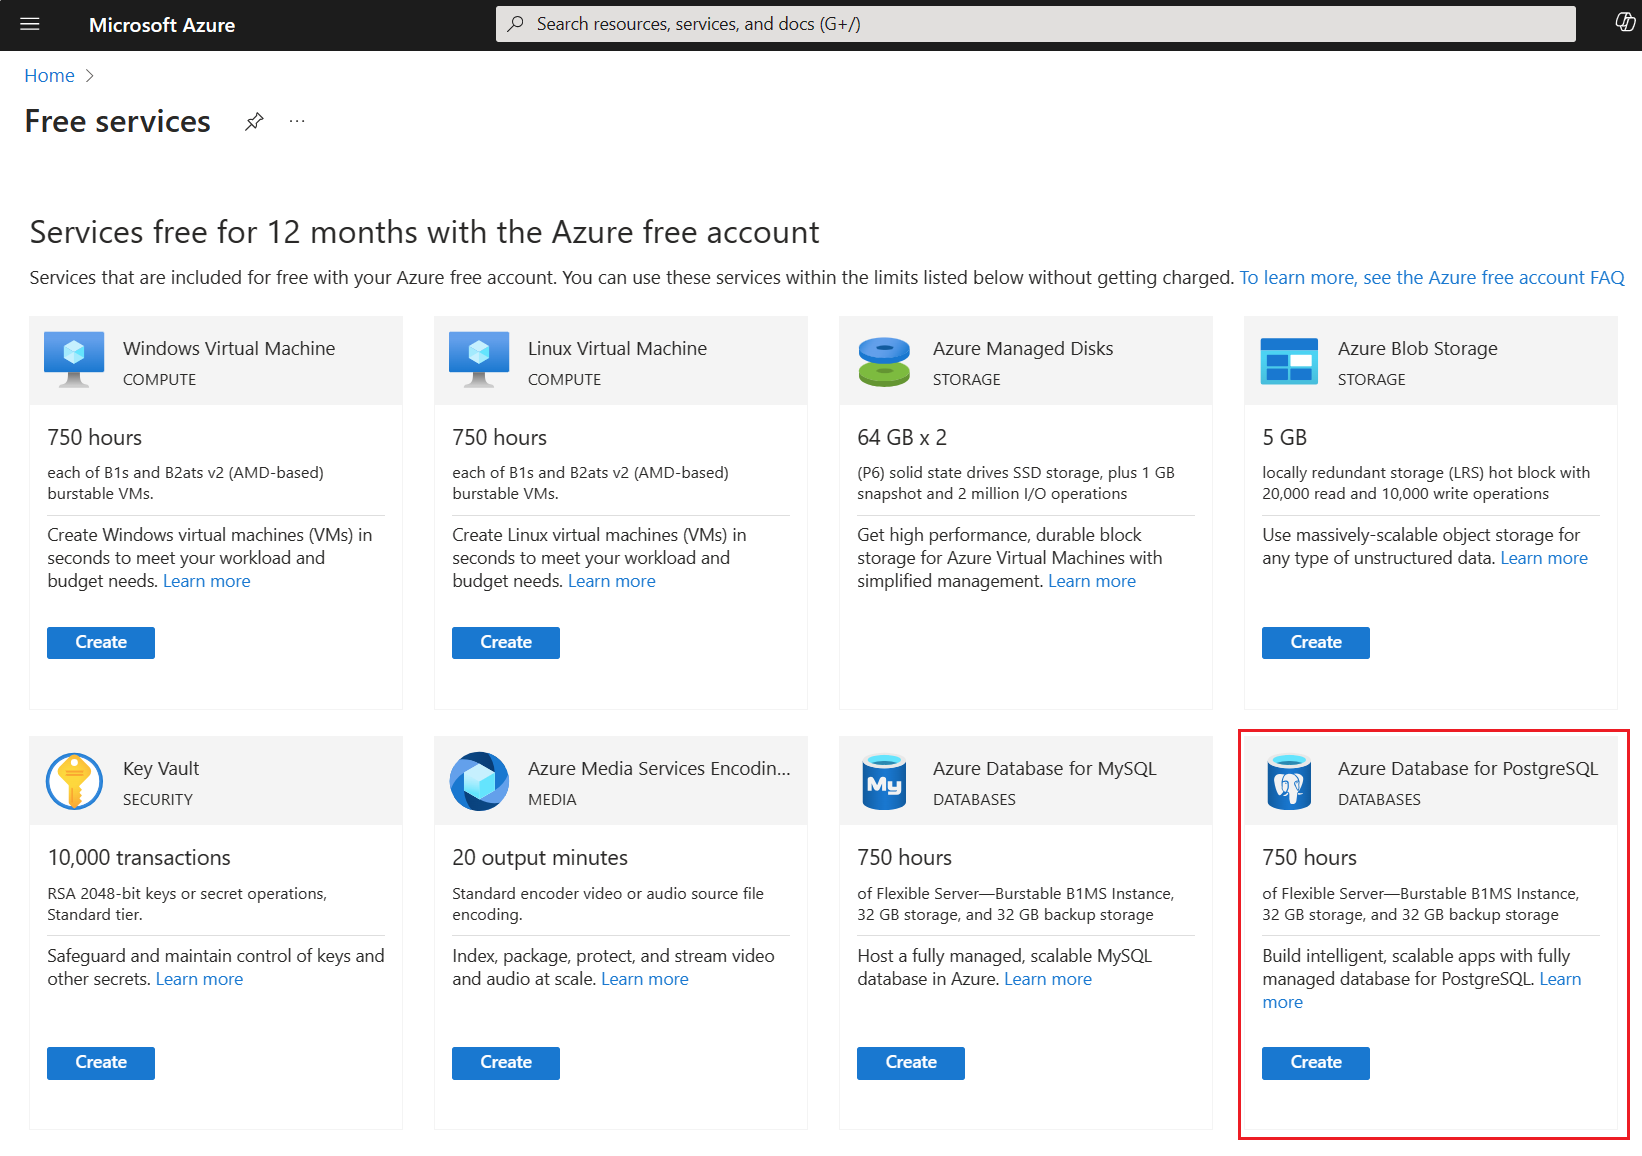Create a Linux Virtual Machine
The height and width of the screenshot is (1156, 1642).
click(506, 642)
